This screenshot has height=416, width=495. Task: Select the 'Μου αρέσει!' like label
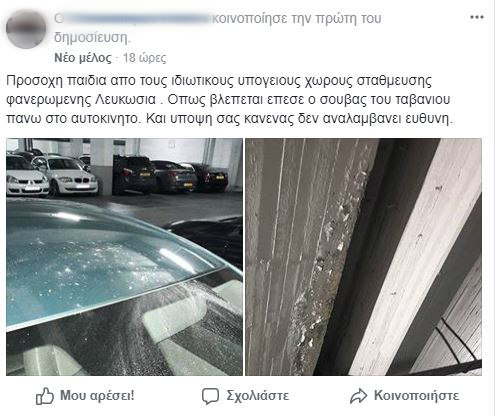point(97,396)
